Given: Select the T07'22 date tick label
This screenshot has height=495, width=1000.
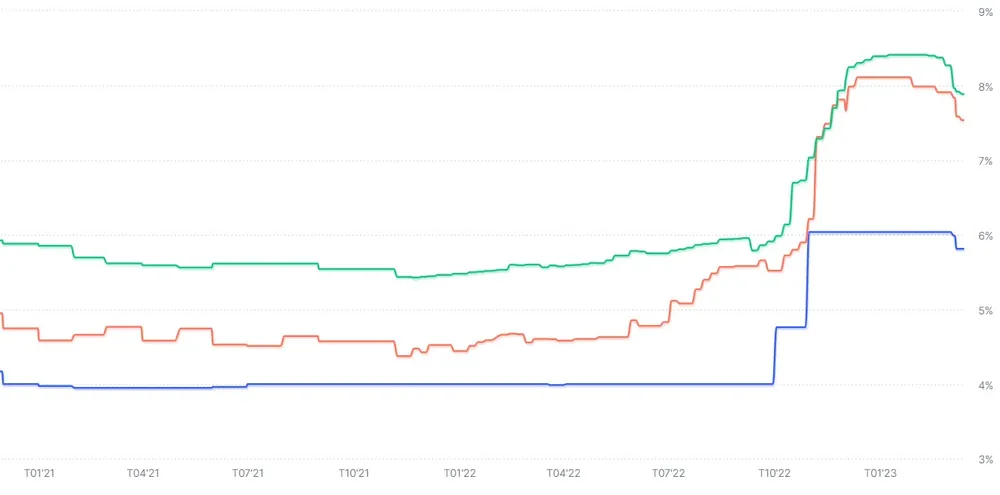Looking at the screenshot, I should [x=668, y=472].
